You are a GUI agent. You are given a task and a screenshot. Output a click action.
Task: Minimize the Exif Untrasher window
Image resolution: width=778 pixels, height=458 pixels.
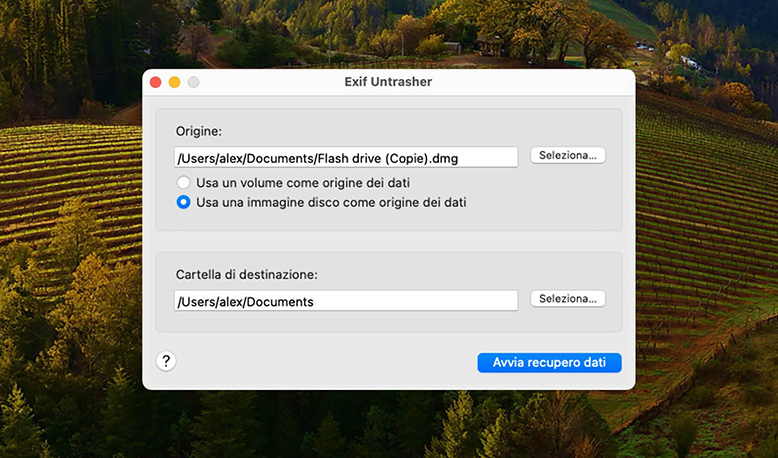pyautogui.click(x=175, y=82)
